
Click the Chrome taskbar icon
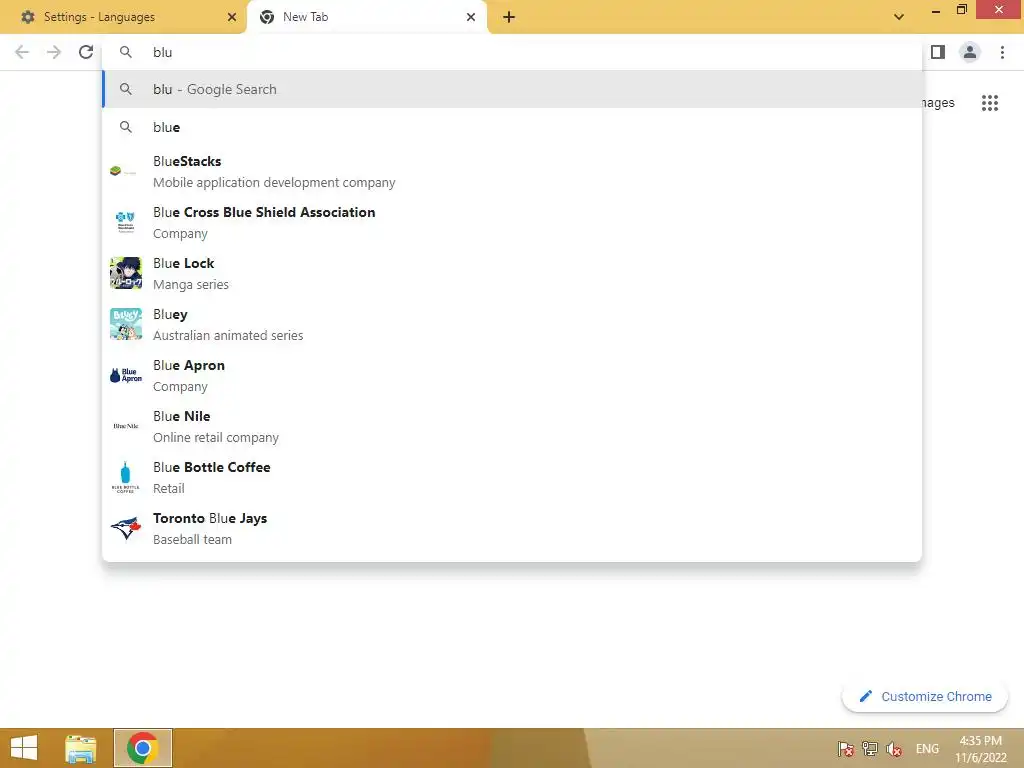point(143,748)
